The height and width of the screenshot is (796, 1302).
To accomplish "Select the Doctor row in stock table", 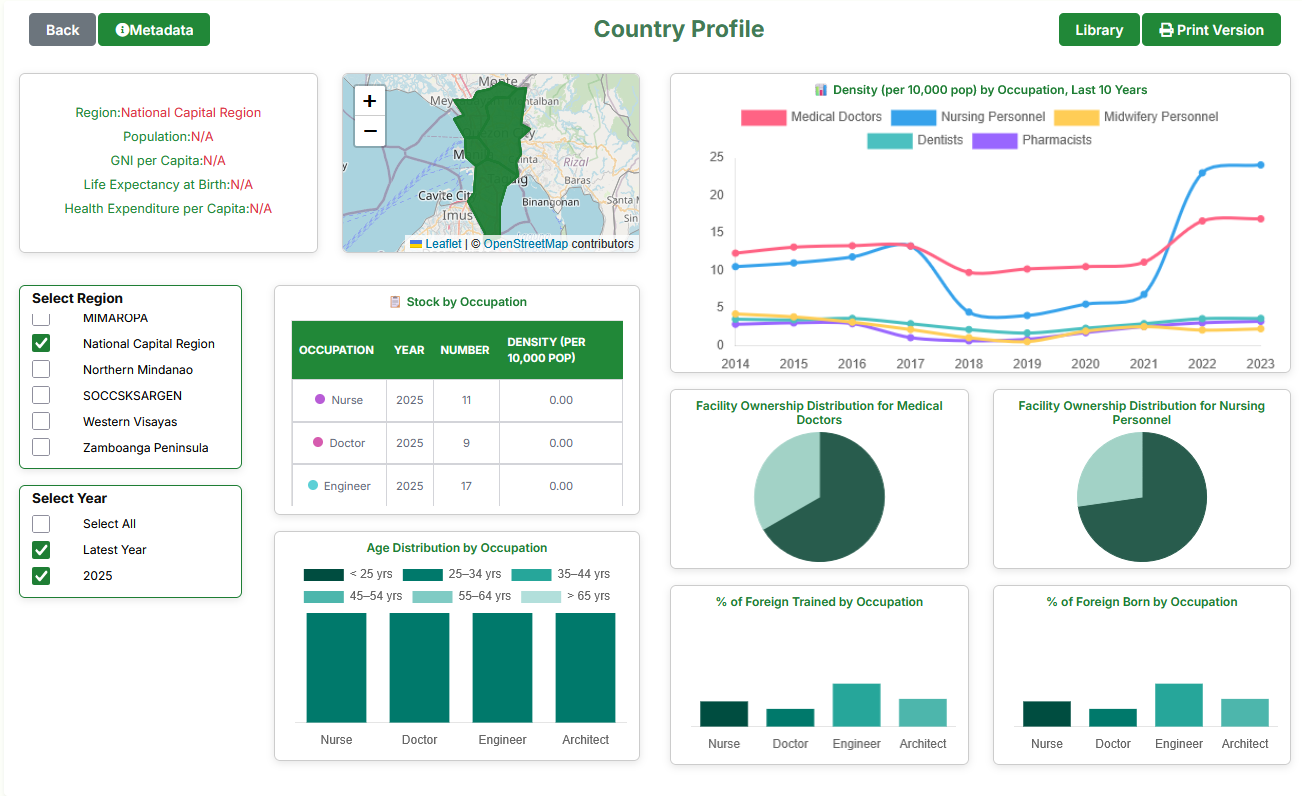I will tap(457, 443).
